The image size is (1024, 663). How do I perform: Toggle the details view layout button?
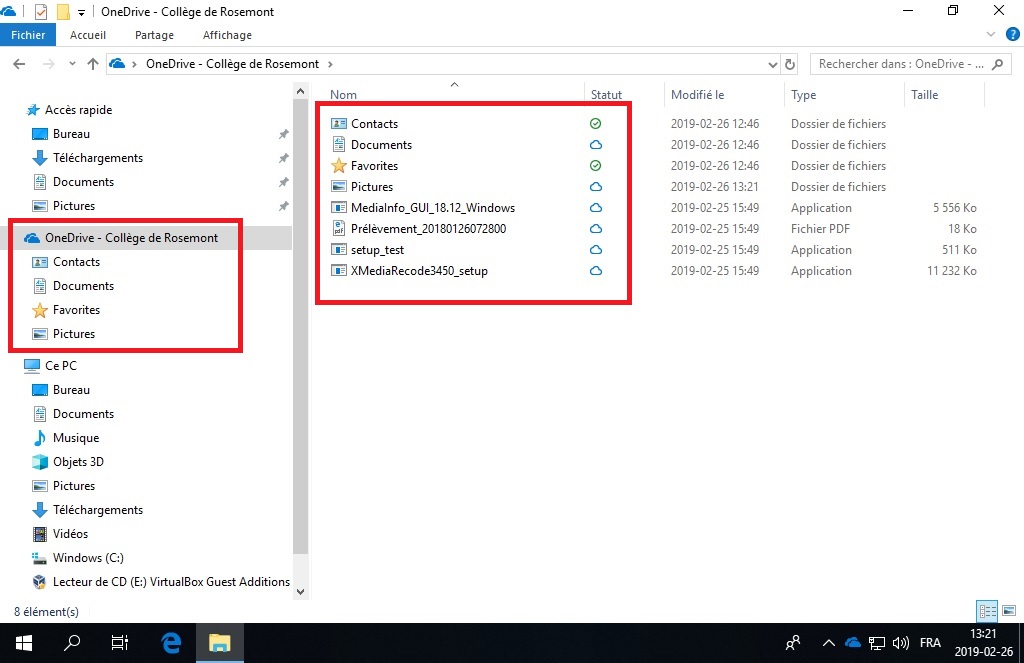987,611
